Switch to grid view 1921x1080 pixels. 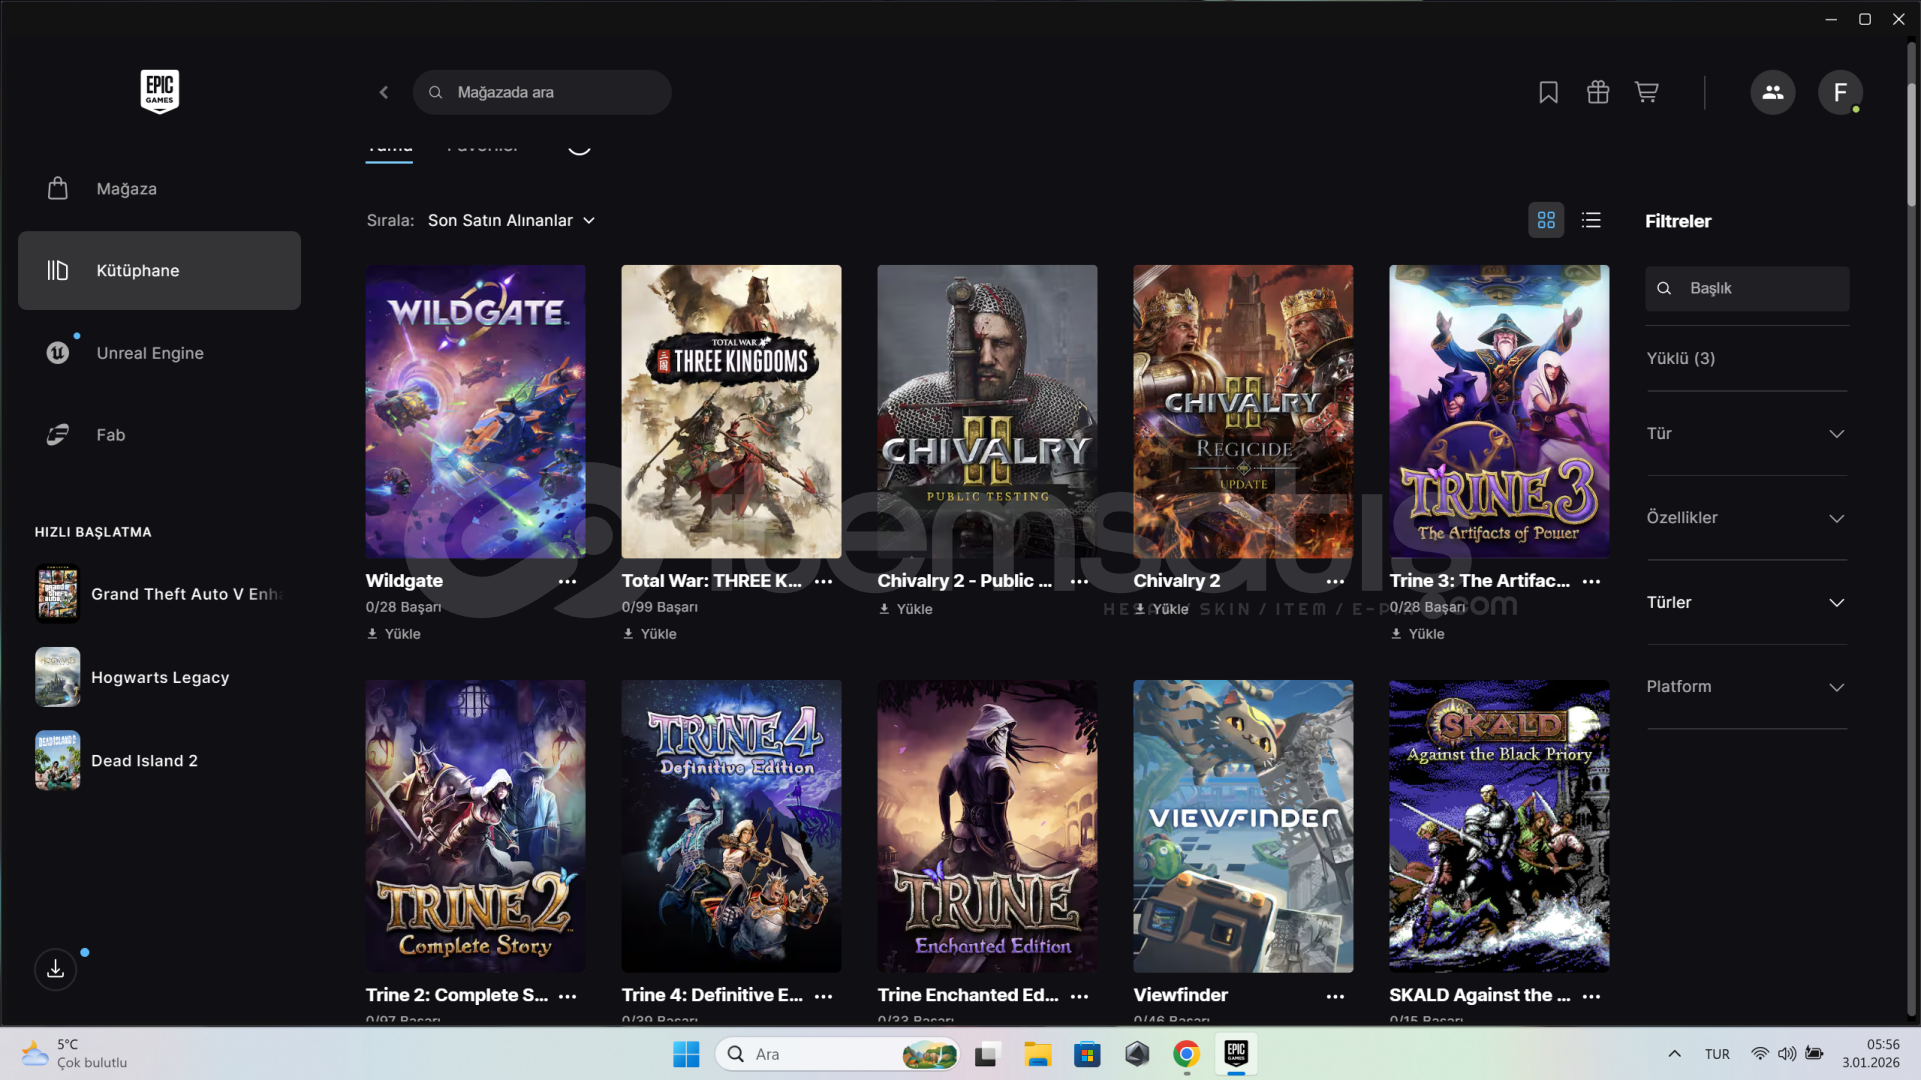[1545, 220]
